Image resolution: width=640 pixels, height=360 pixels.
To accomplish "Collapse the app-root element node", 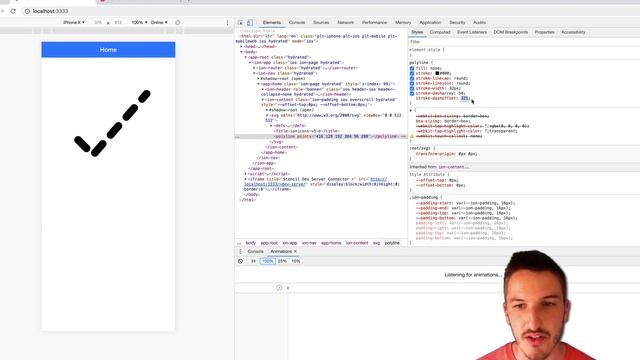I will [x=246, y=57].
